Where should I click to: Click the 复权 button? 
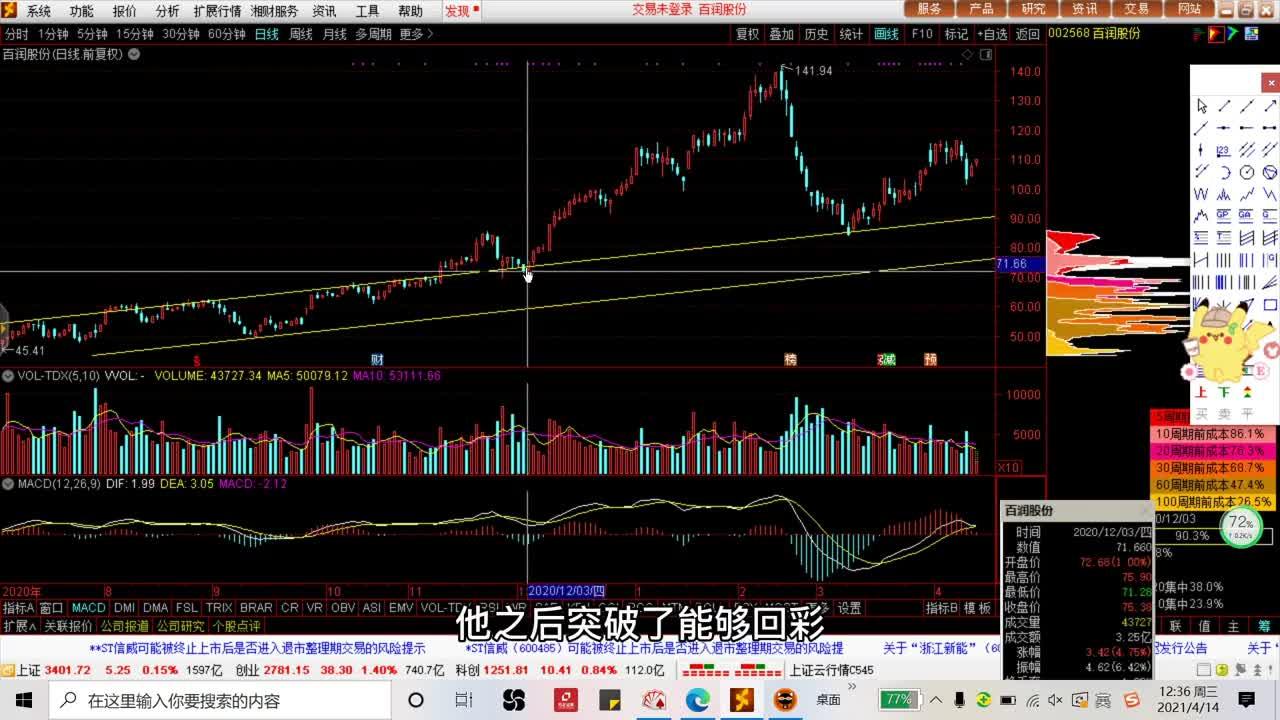click(x=747, y=34)
